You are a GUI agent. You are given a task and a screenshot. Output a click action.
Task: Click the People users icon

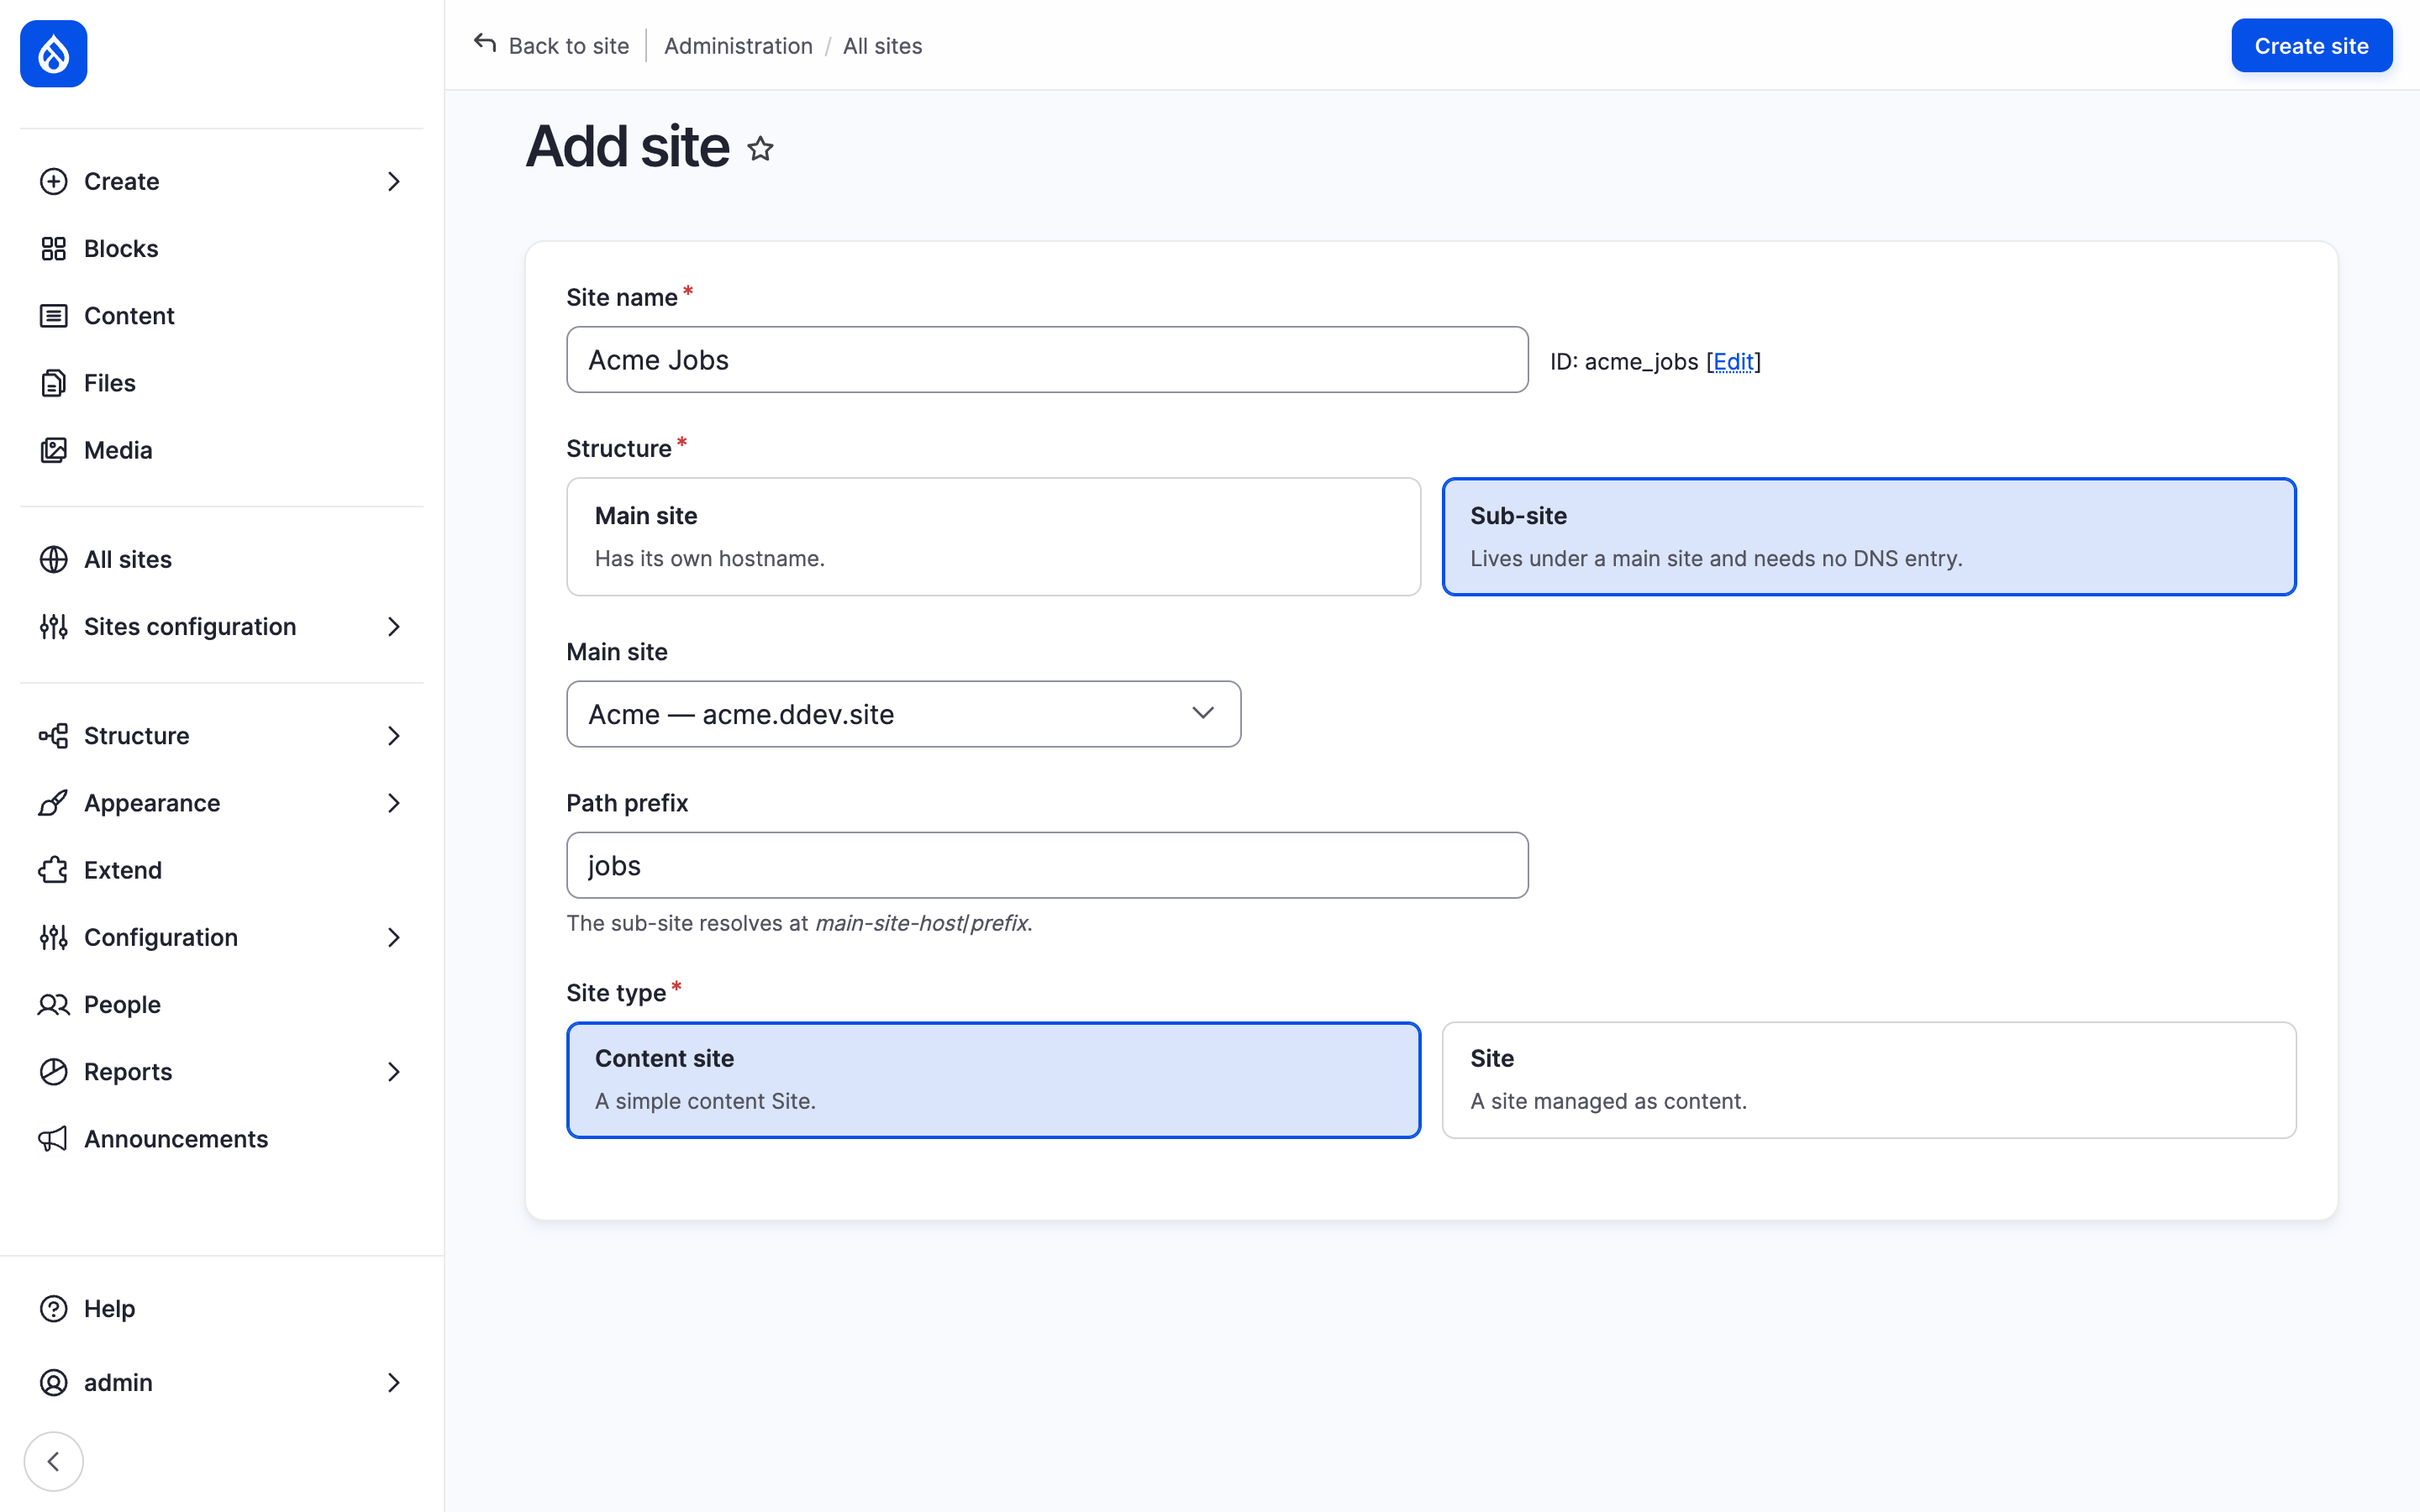pyautogui.click(x=54, y=1004)
